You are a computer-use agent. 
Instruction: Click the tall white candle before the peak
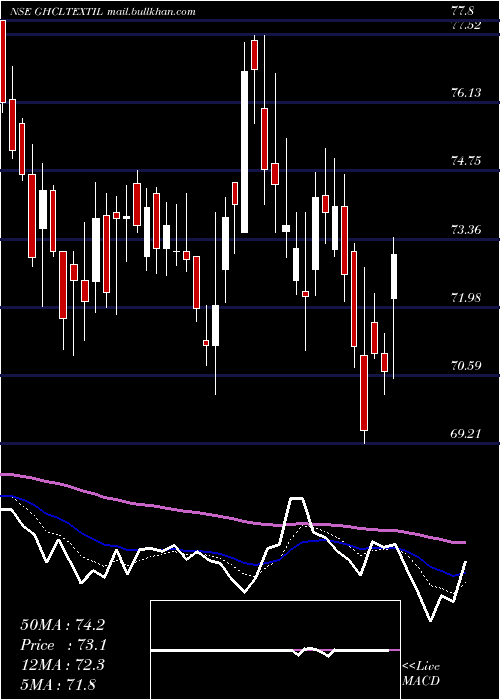tap(244, 152)
